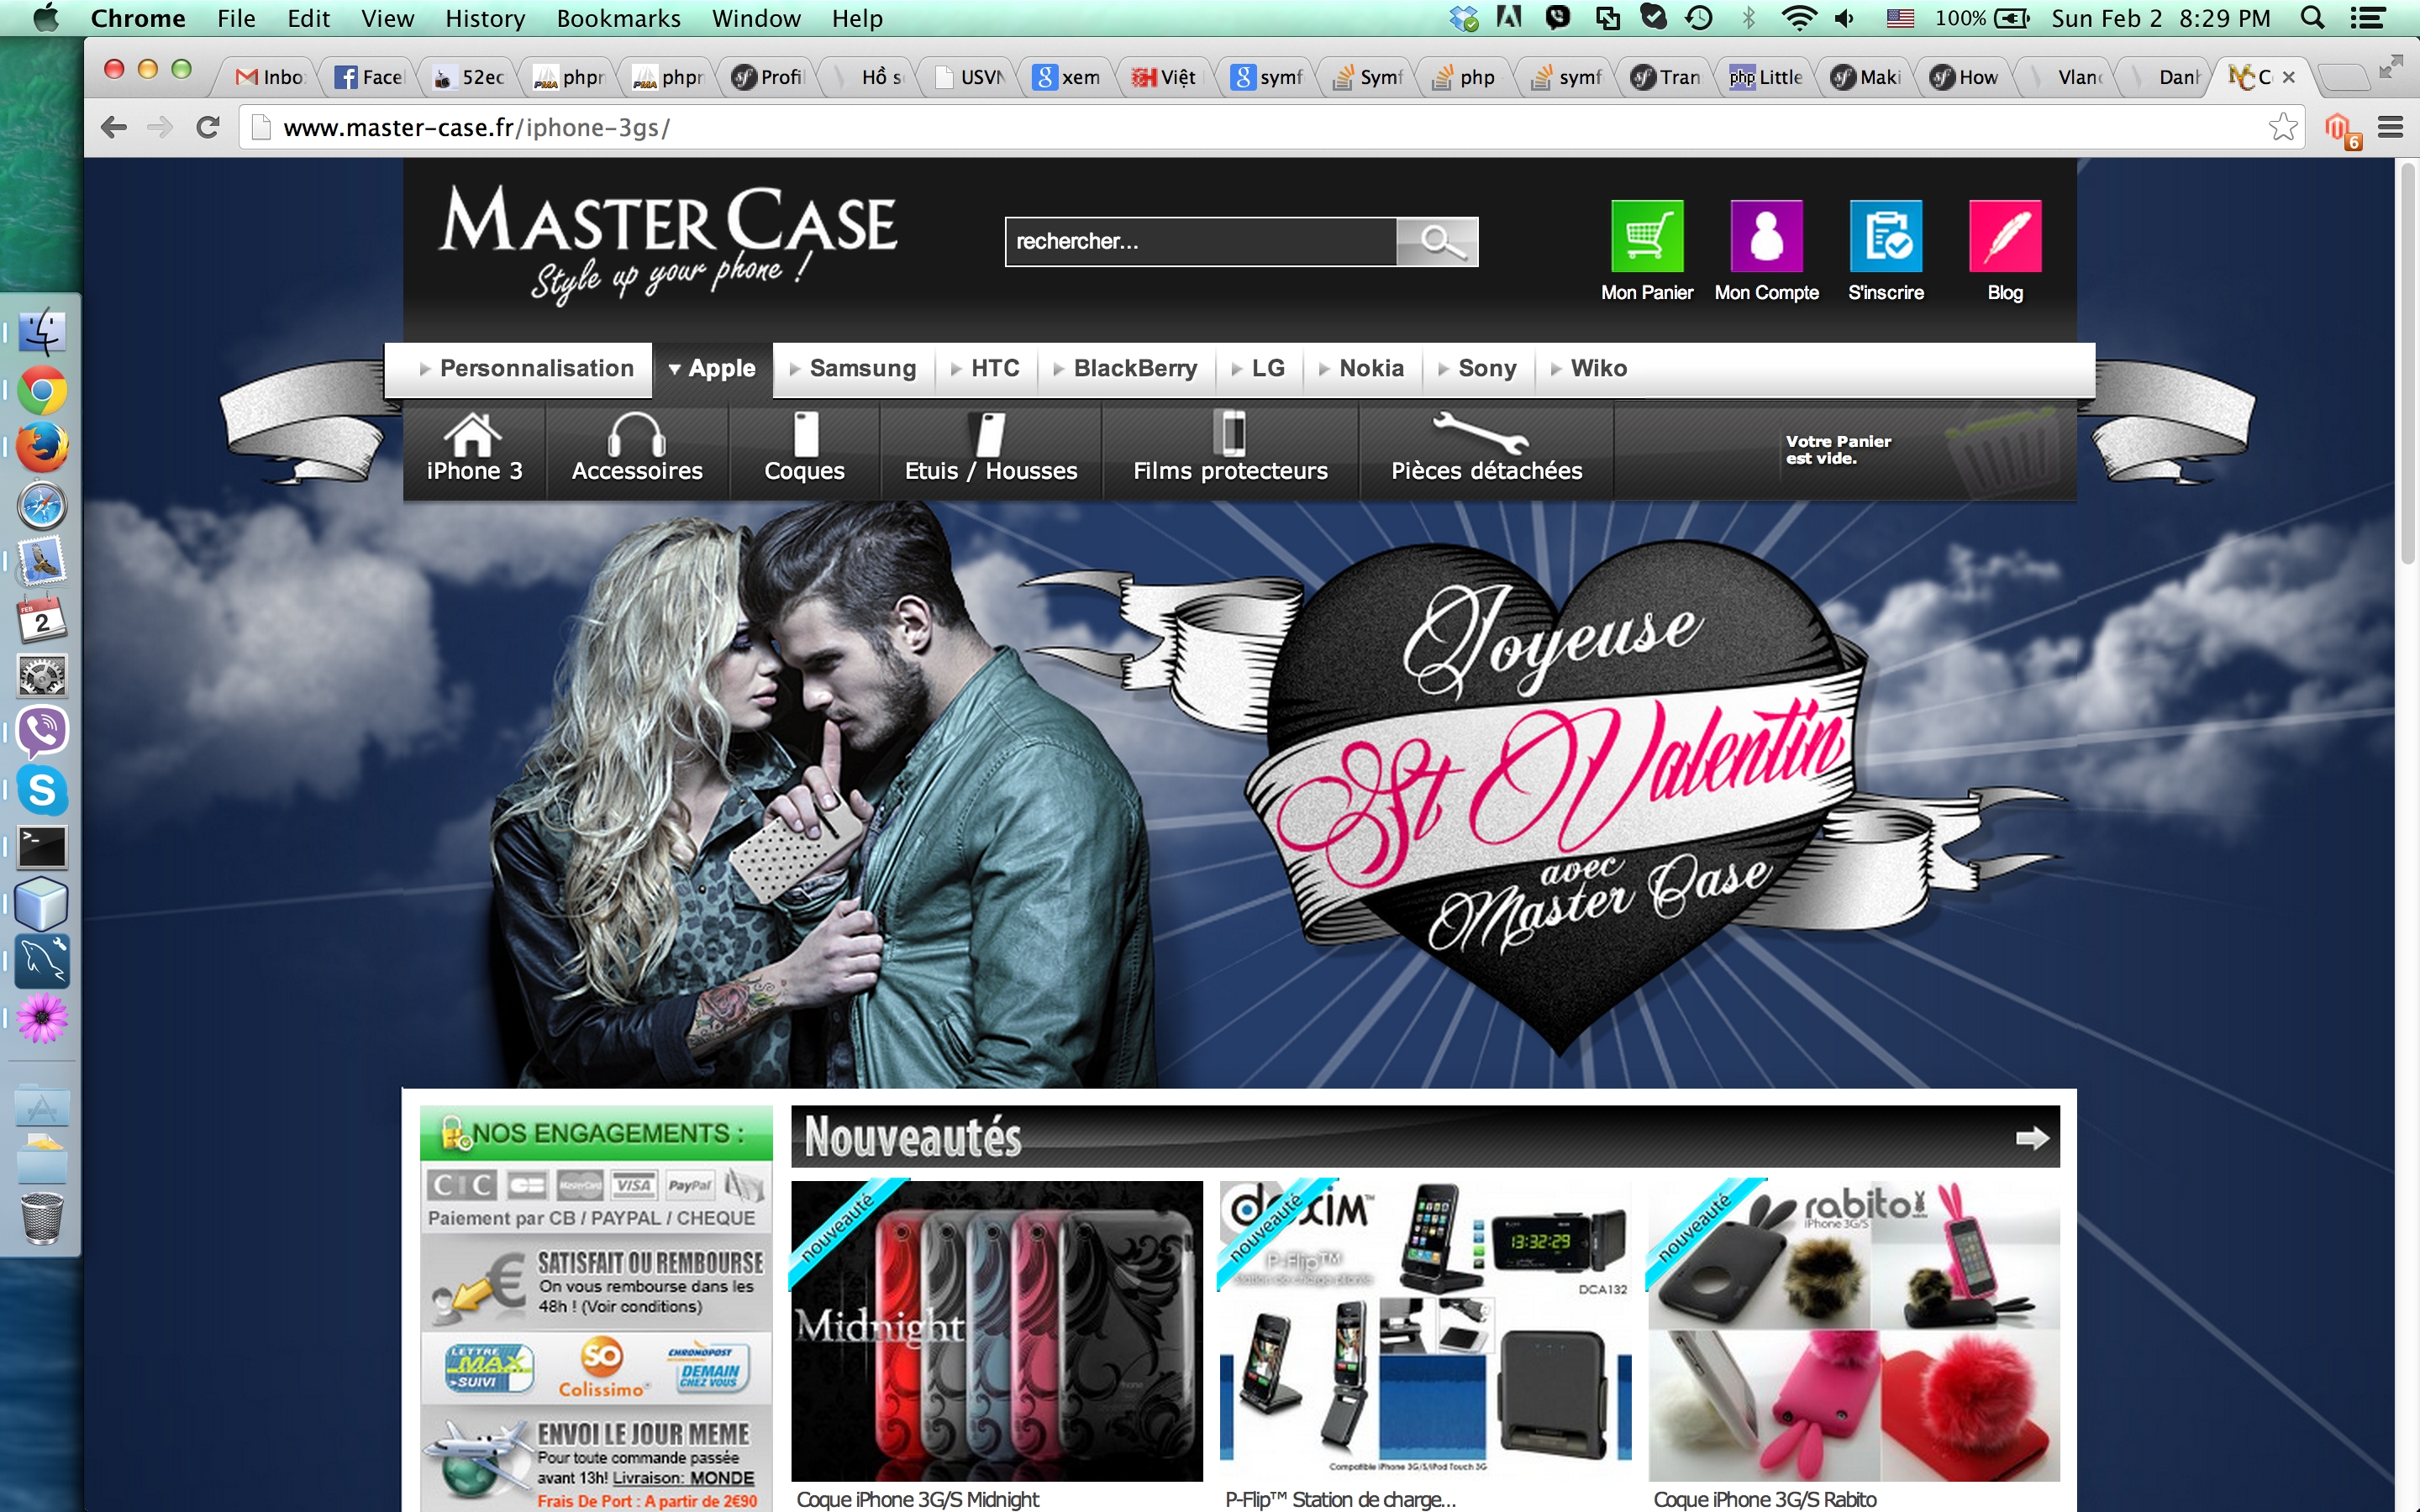Viewport: 2420px width, 1512px height.
Task: Open Viber from the dock
Action: (x=42, y=732)
